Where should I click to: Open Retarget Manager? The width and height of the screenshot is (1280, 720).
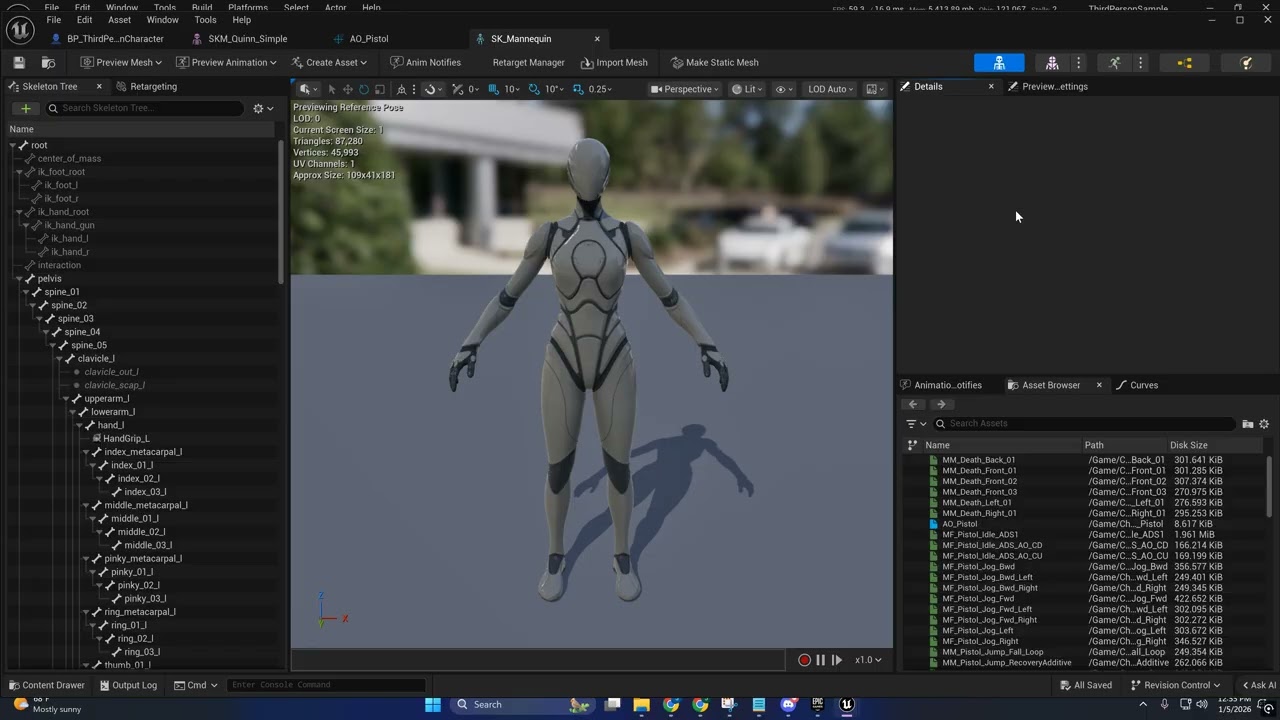point(528,63)
